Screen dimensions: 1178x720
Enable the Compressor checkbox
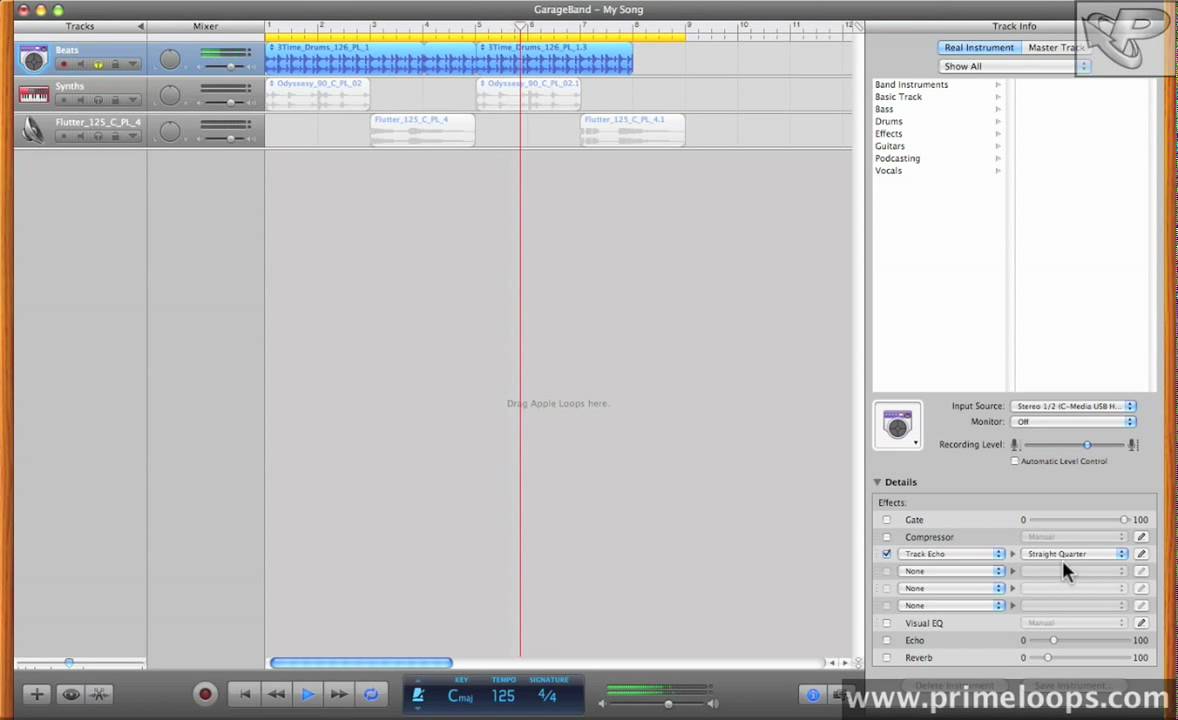(x=887, y=537)
